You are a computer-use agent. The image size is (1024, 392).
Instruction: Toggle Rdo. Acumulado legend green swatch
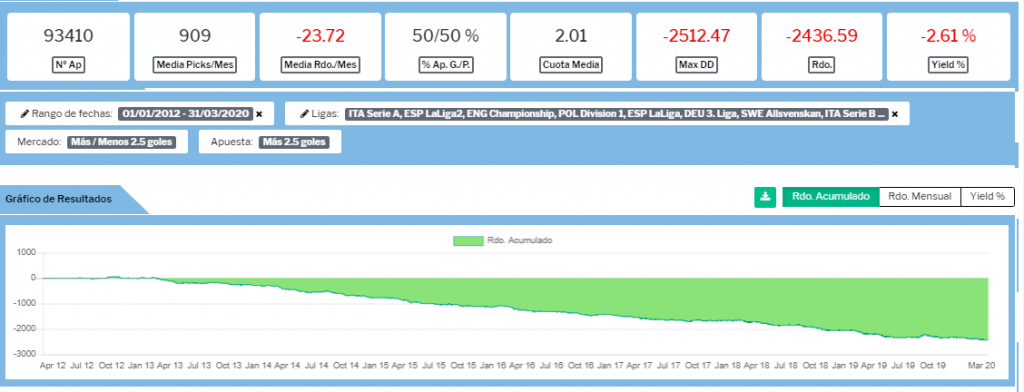click(x=468, y=240)
